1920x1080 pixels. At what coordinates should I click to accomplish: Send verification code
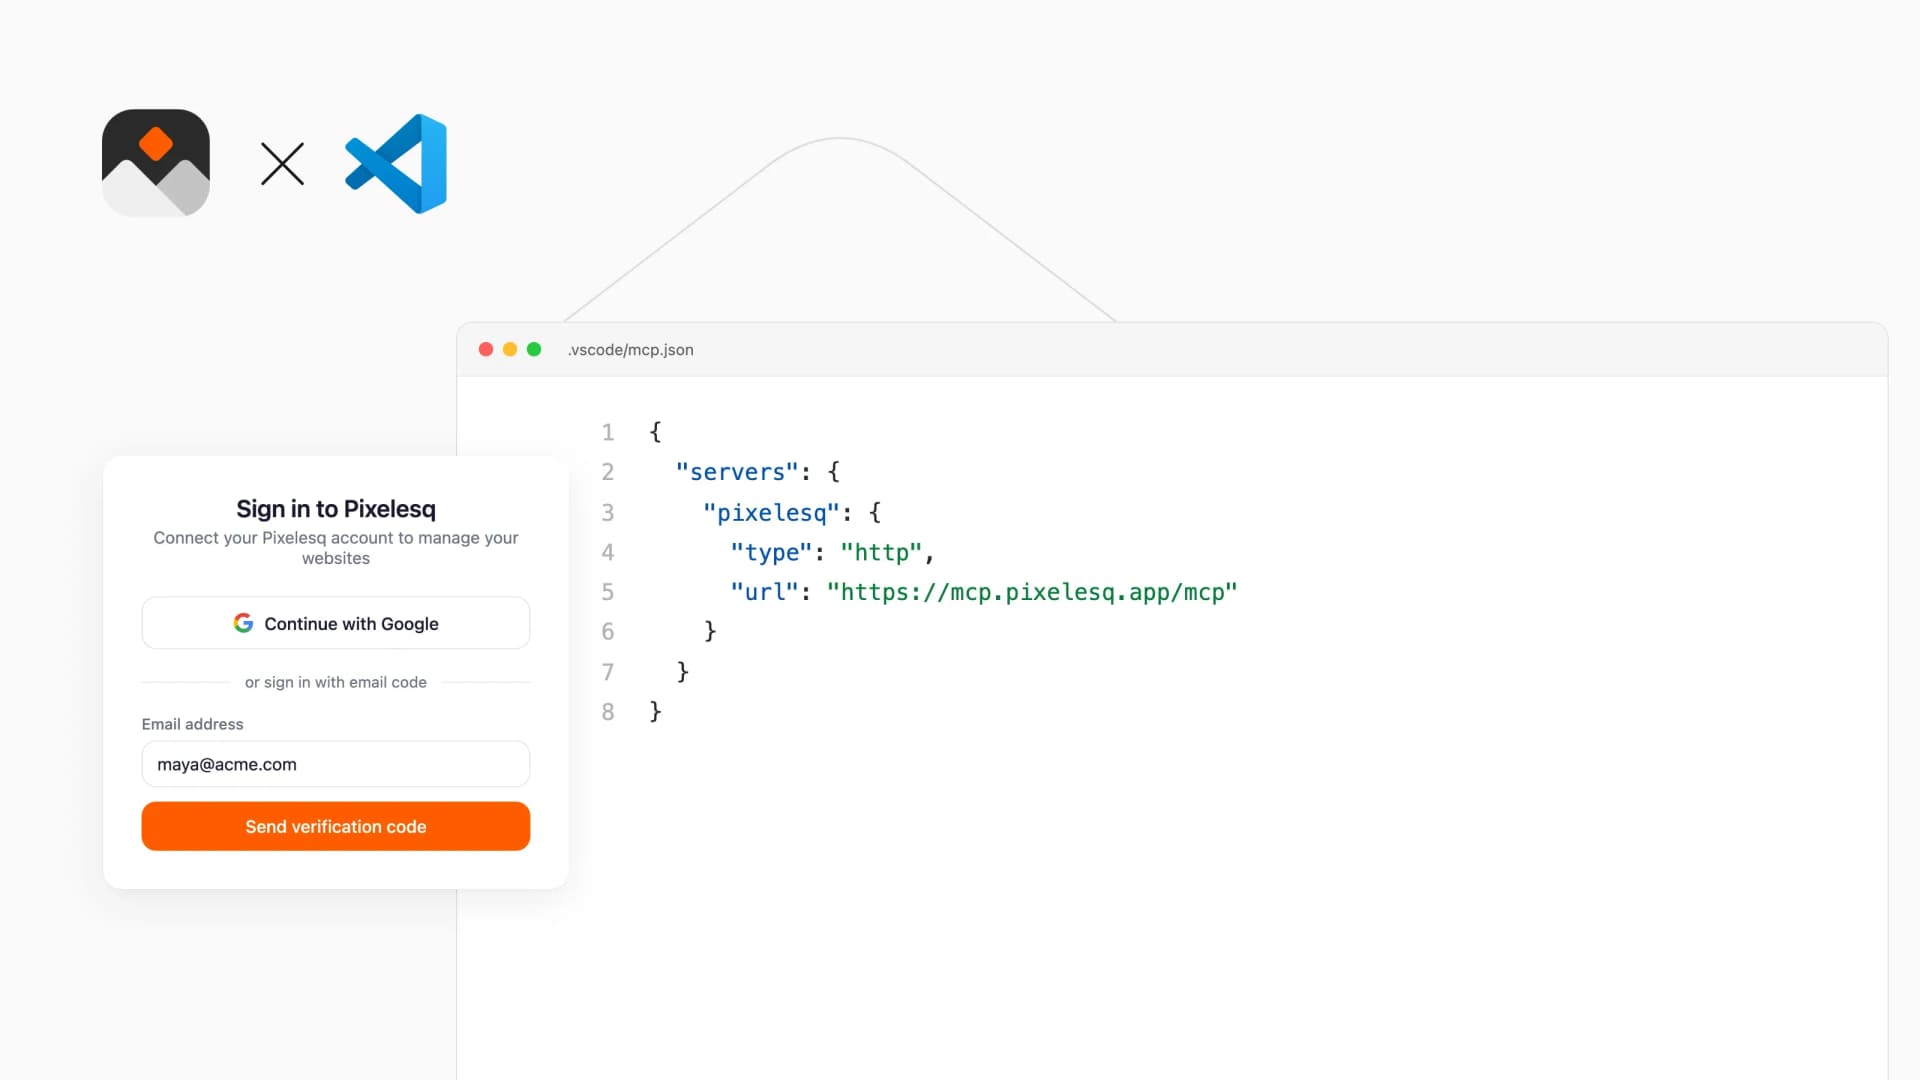pos(336,826)
